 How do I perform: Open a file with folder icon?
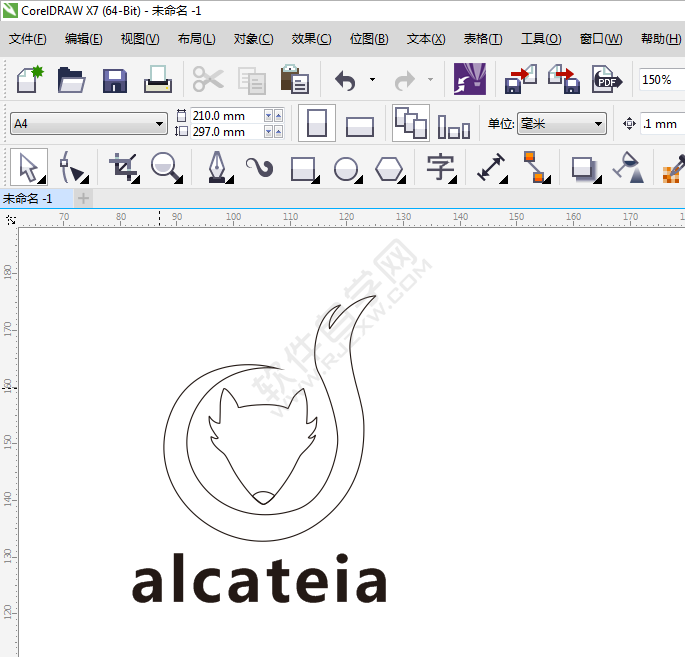pos(71,80)
